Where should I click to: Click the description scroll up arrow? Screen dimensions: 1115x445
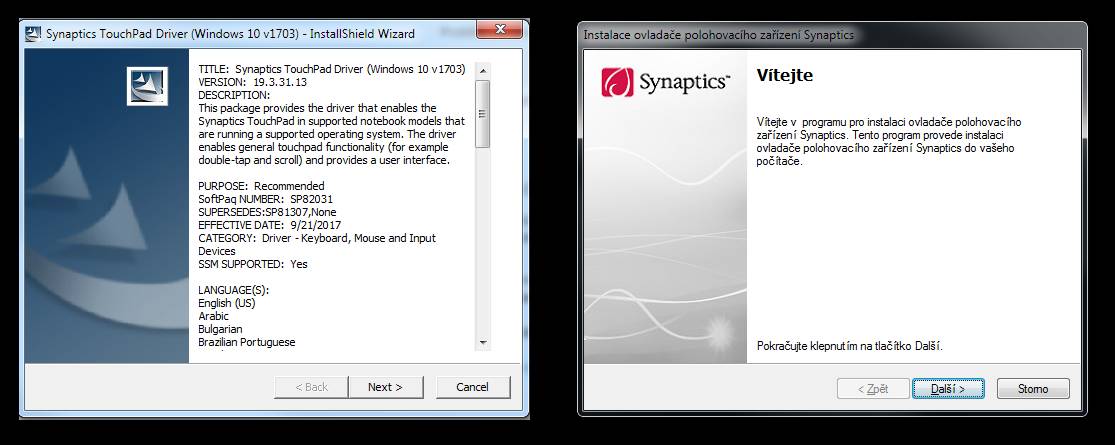(x=483, y=71)
